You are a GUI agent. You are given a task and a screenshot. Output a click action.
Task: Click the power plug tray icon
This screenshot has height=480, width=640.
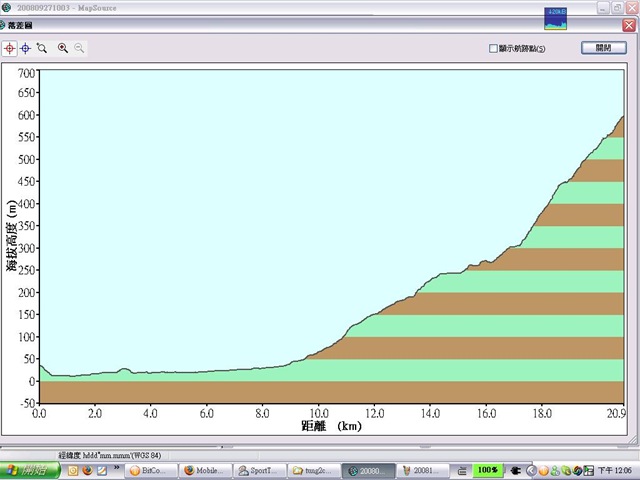(516, 471)
